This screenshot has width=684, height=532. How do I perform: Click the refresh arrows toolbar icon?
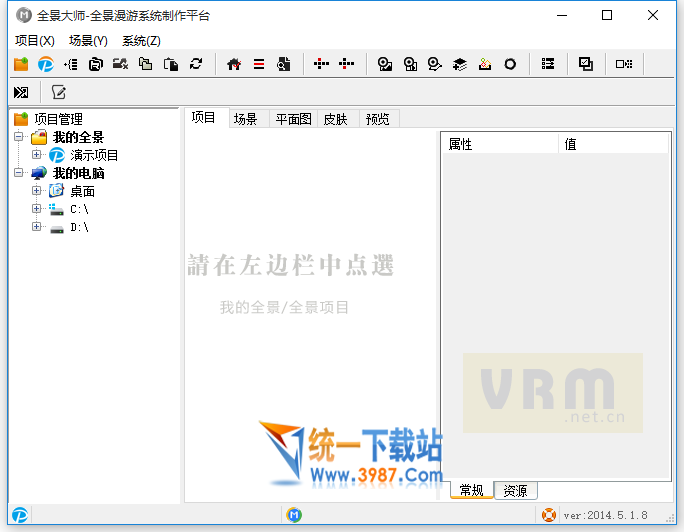pos(196,64)
